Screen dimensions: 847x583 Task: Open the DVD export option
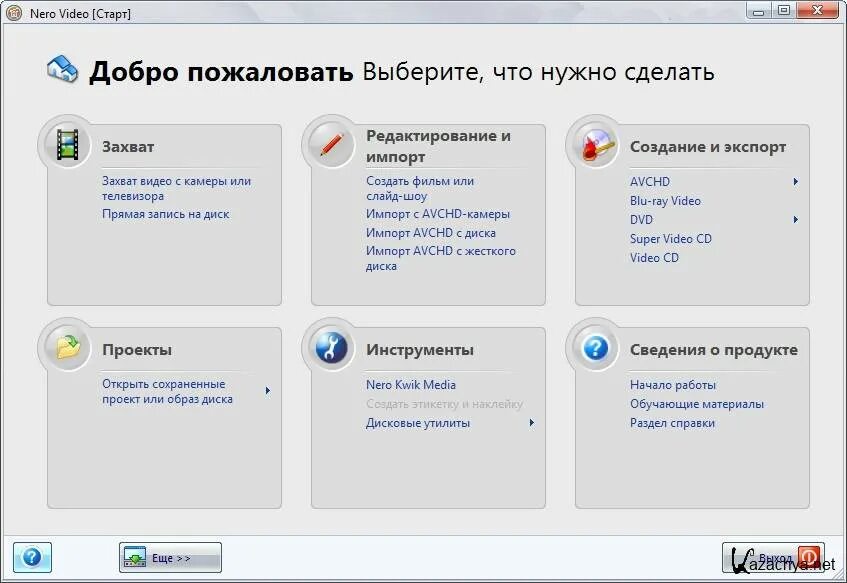pos(641,219)
